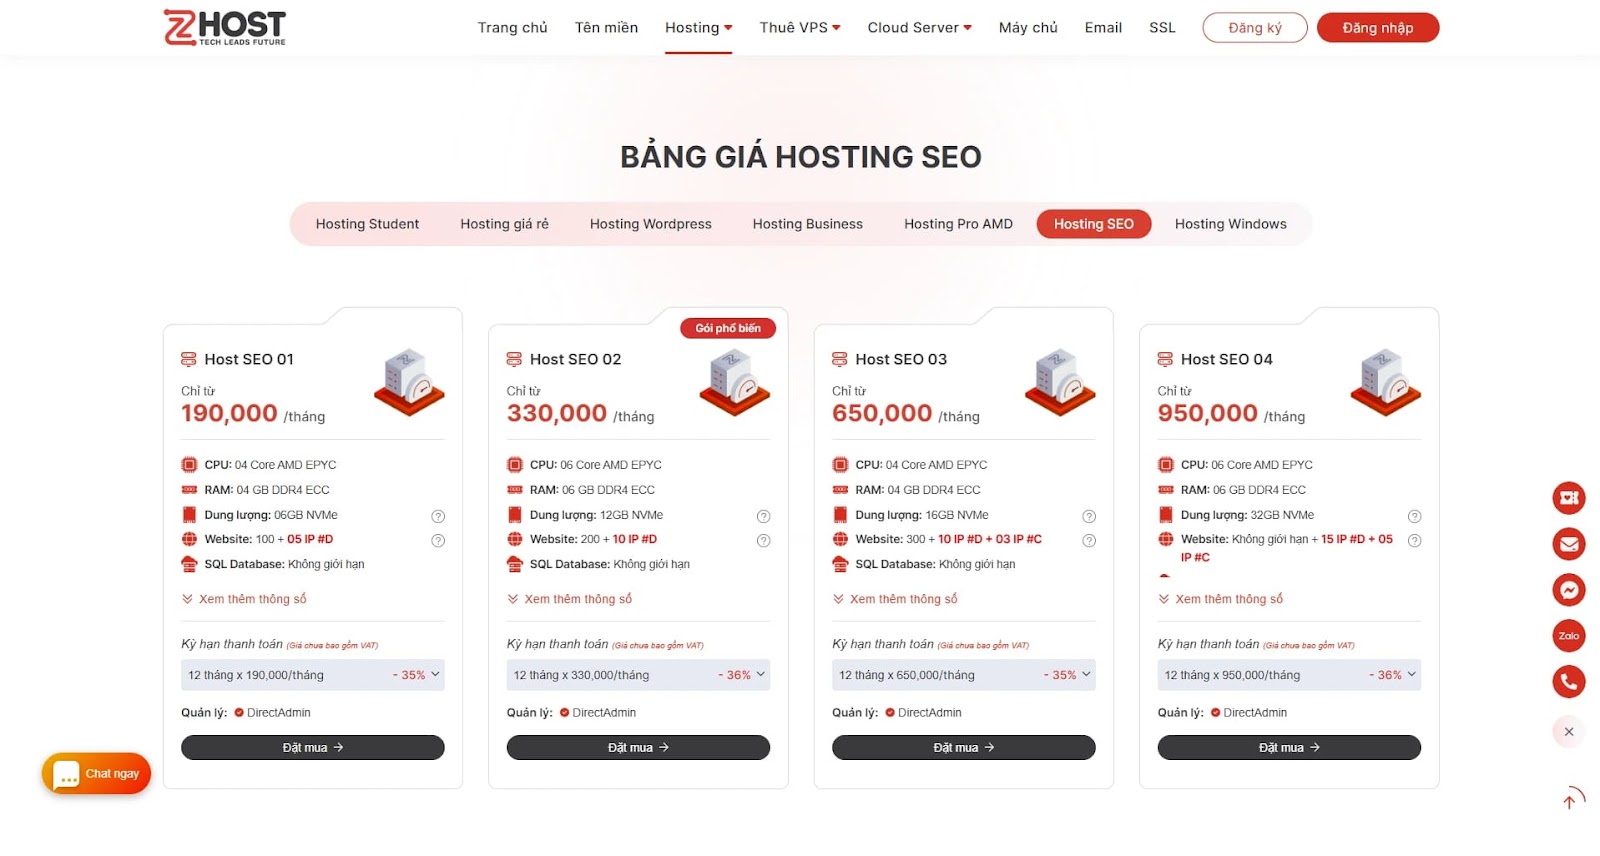Switch to Hosting Pro AMD tab
This screenshot has height=856, width=1600.
coord(959,224)
